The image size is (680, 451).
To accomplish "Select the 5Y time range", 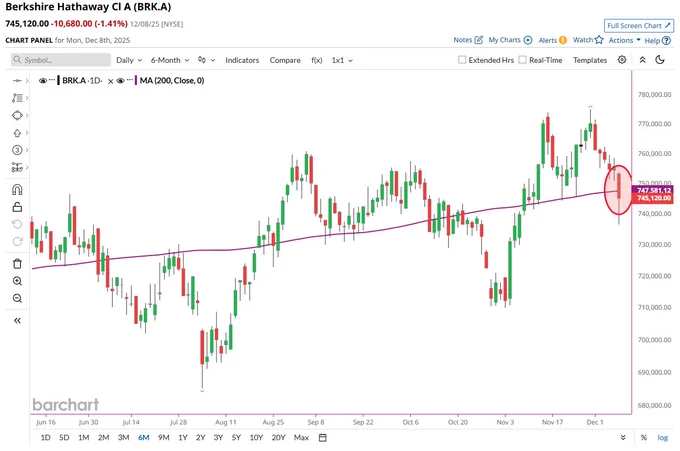I will tap(236, 438).
